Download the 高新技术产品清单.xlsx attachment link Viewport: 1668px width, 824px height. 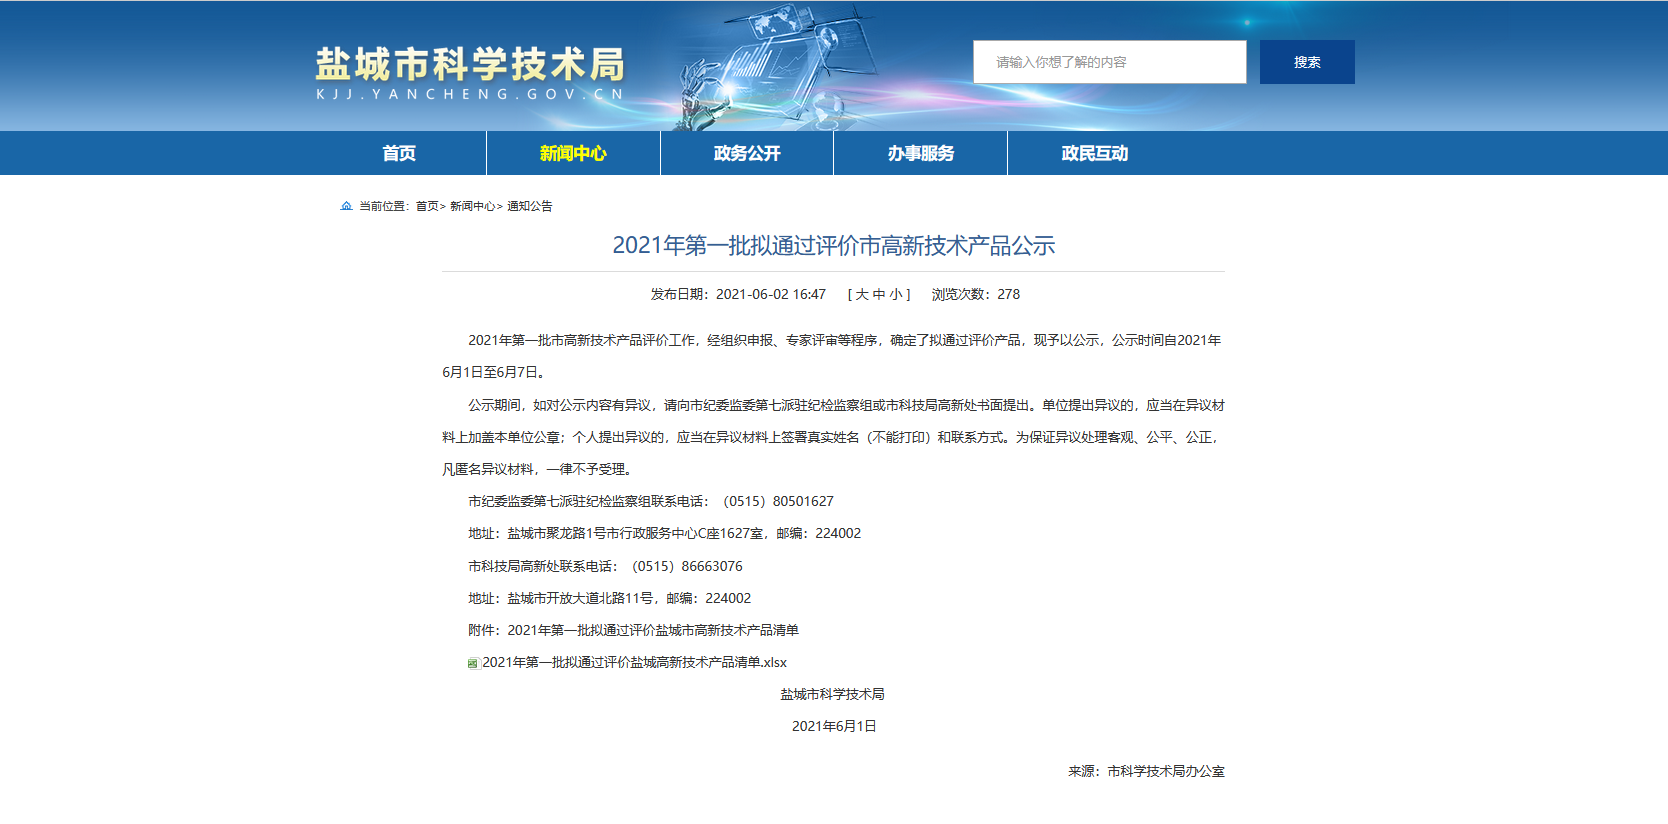pos(634,663)
